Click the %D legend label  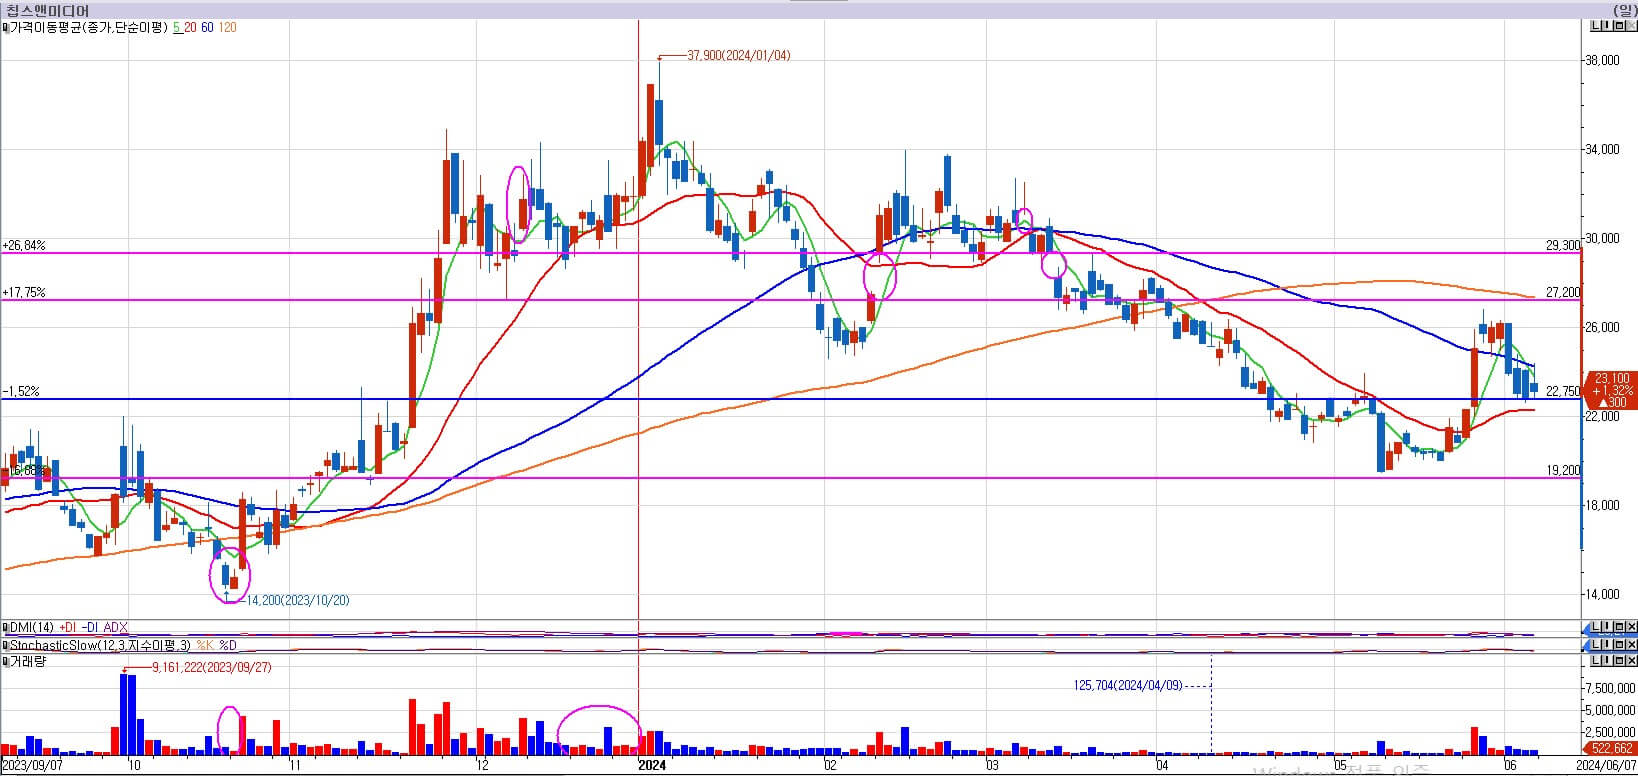[228, 644]
